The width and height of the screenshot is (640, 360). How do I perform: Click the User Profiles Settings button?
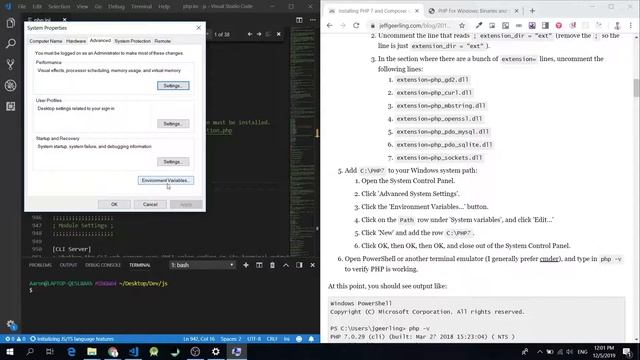point(173,124)
